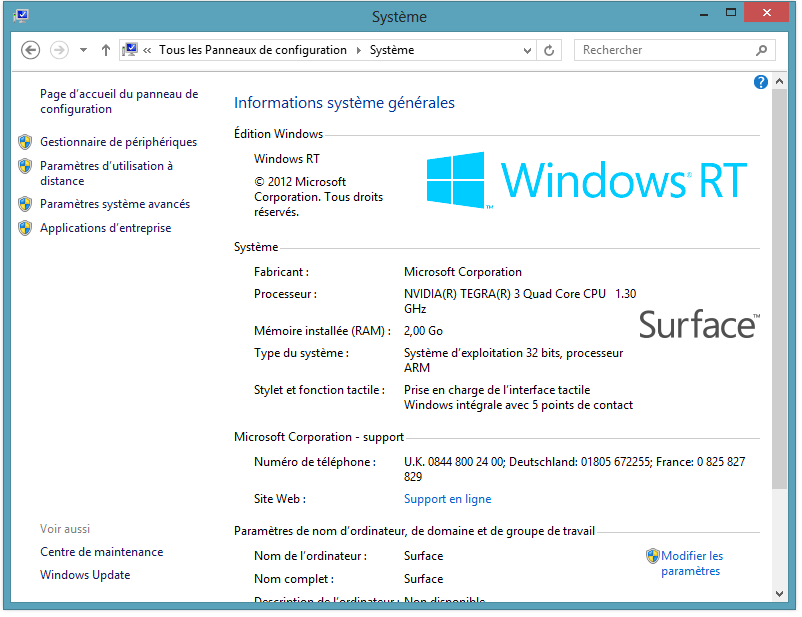Click the double chevron at breadcrumb start
Screen dimensions: 802x617
pos(147,50)
